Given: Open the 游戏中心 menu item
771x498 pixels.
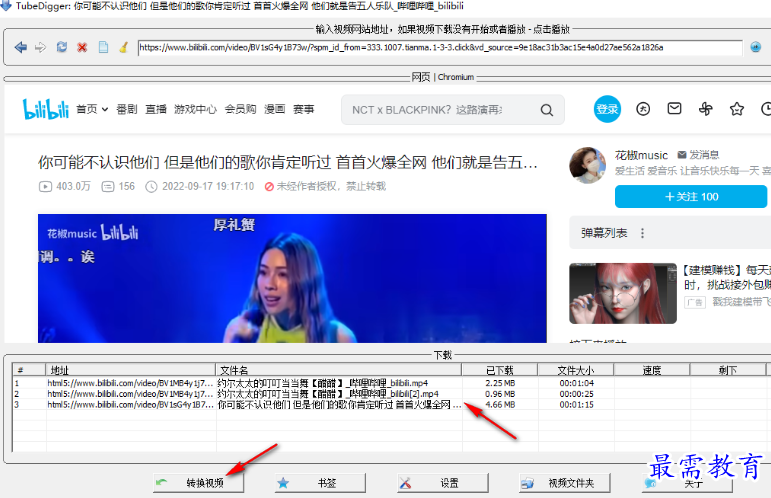Looking at the screenshot, I should (x=195, y=109).
